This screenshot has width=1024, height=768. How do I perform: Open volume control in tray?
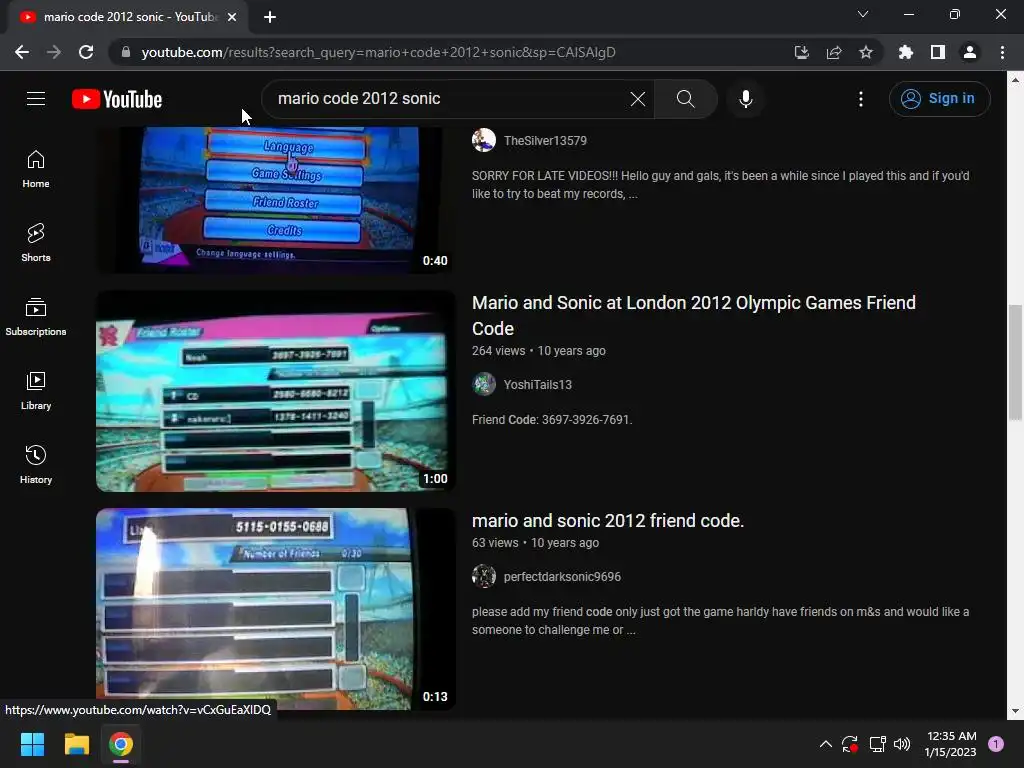[x=902, y=744]
